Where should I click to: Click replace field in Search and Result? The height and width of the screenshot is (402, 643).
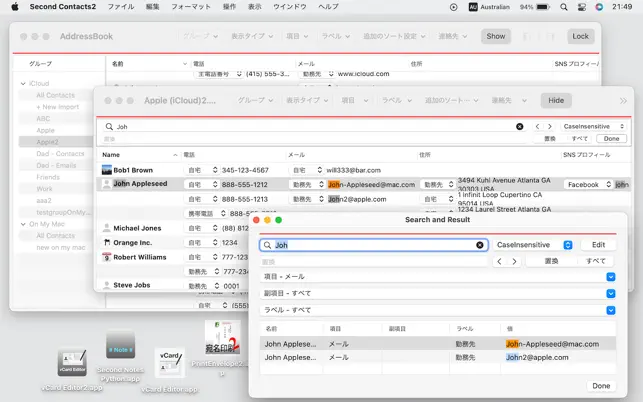(x=374, y=262)
